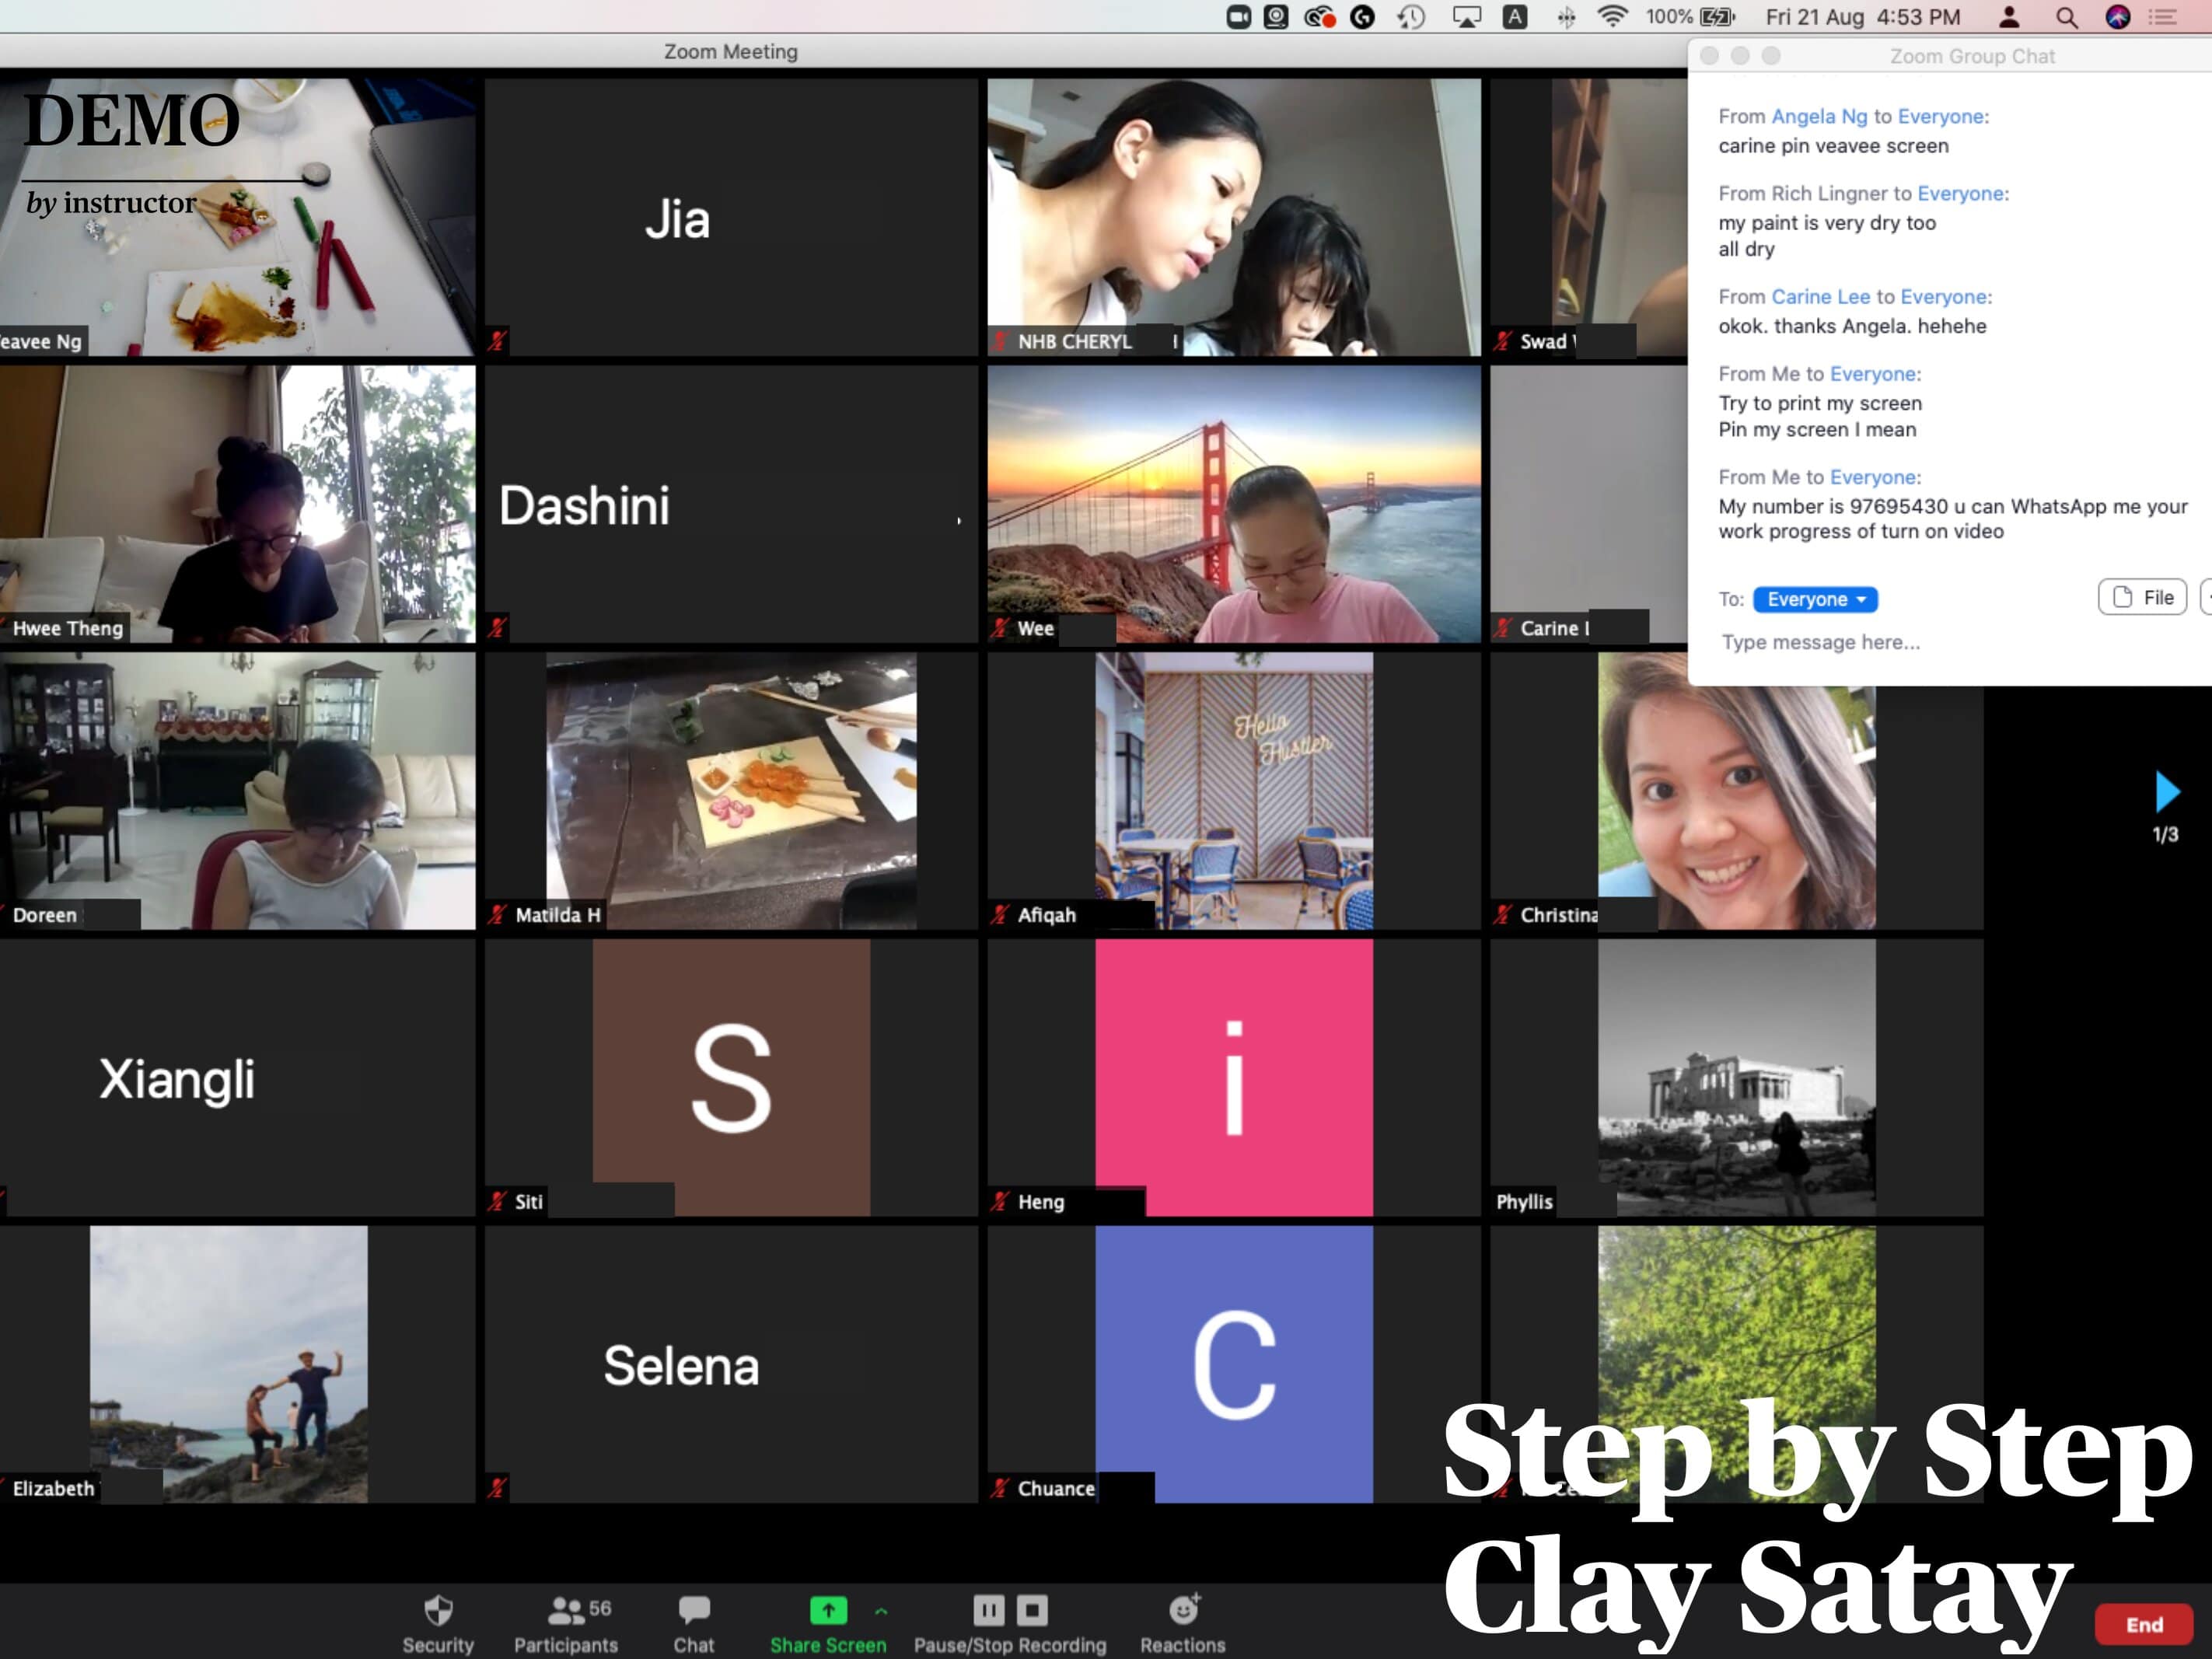Expand Share Screen options caret

click(881, 1611)
